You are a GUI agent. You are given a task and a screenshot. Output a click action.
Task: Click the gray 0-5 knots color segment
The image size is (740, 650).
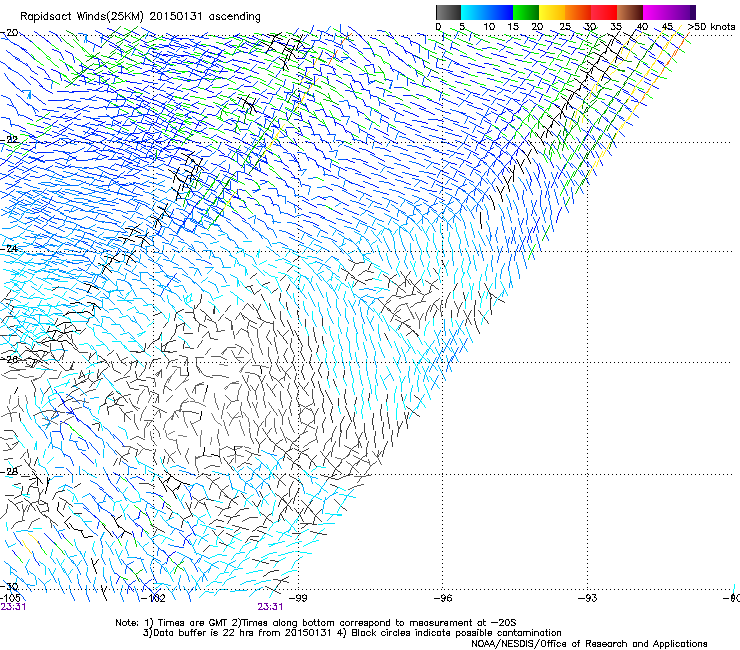click(x=448, y=12)
